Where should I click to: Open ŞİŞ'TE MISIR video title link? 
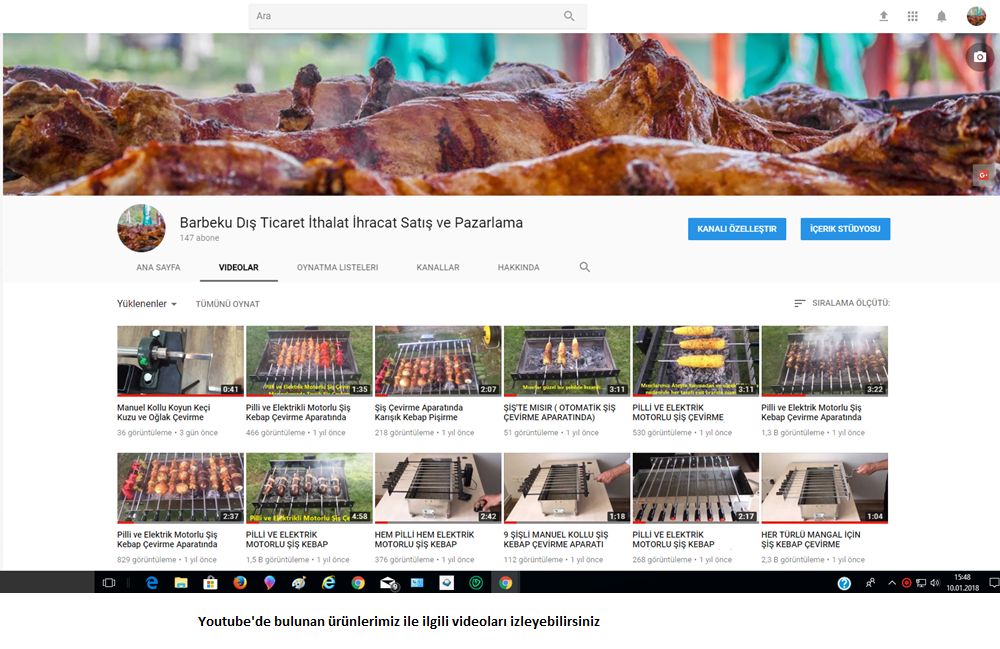coord(559,412)
